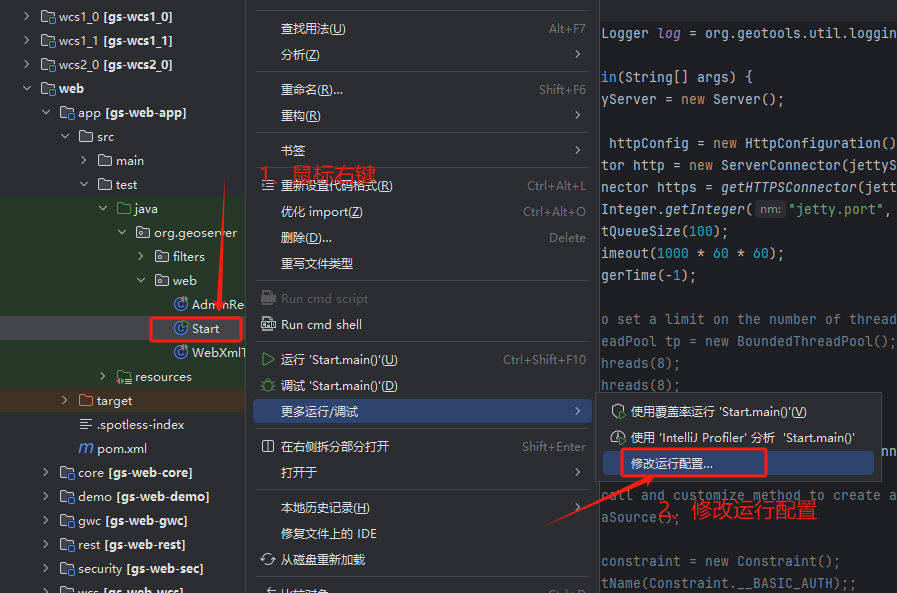
Task: Click the "jetty.port" string in editor
Action: click(x=836, y=209)
